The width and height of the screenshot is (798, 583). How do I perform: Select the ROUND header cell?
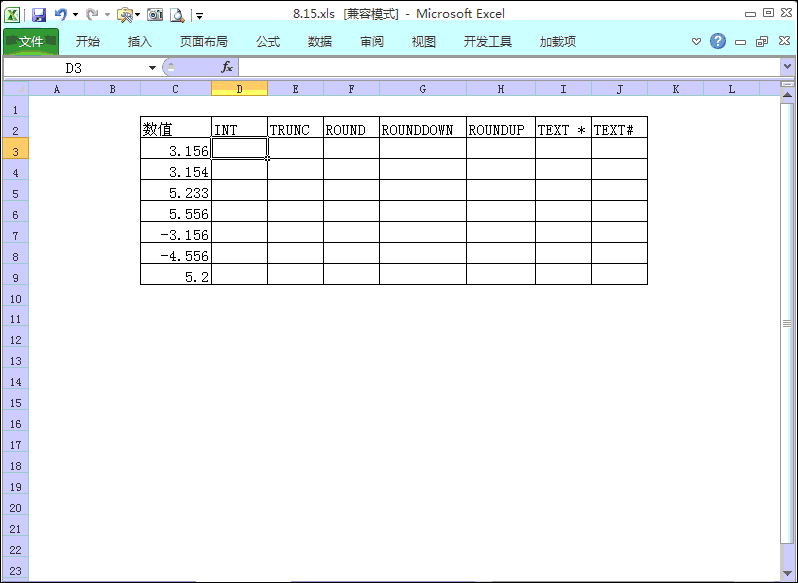(x=351, y=127)
